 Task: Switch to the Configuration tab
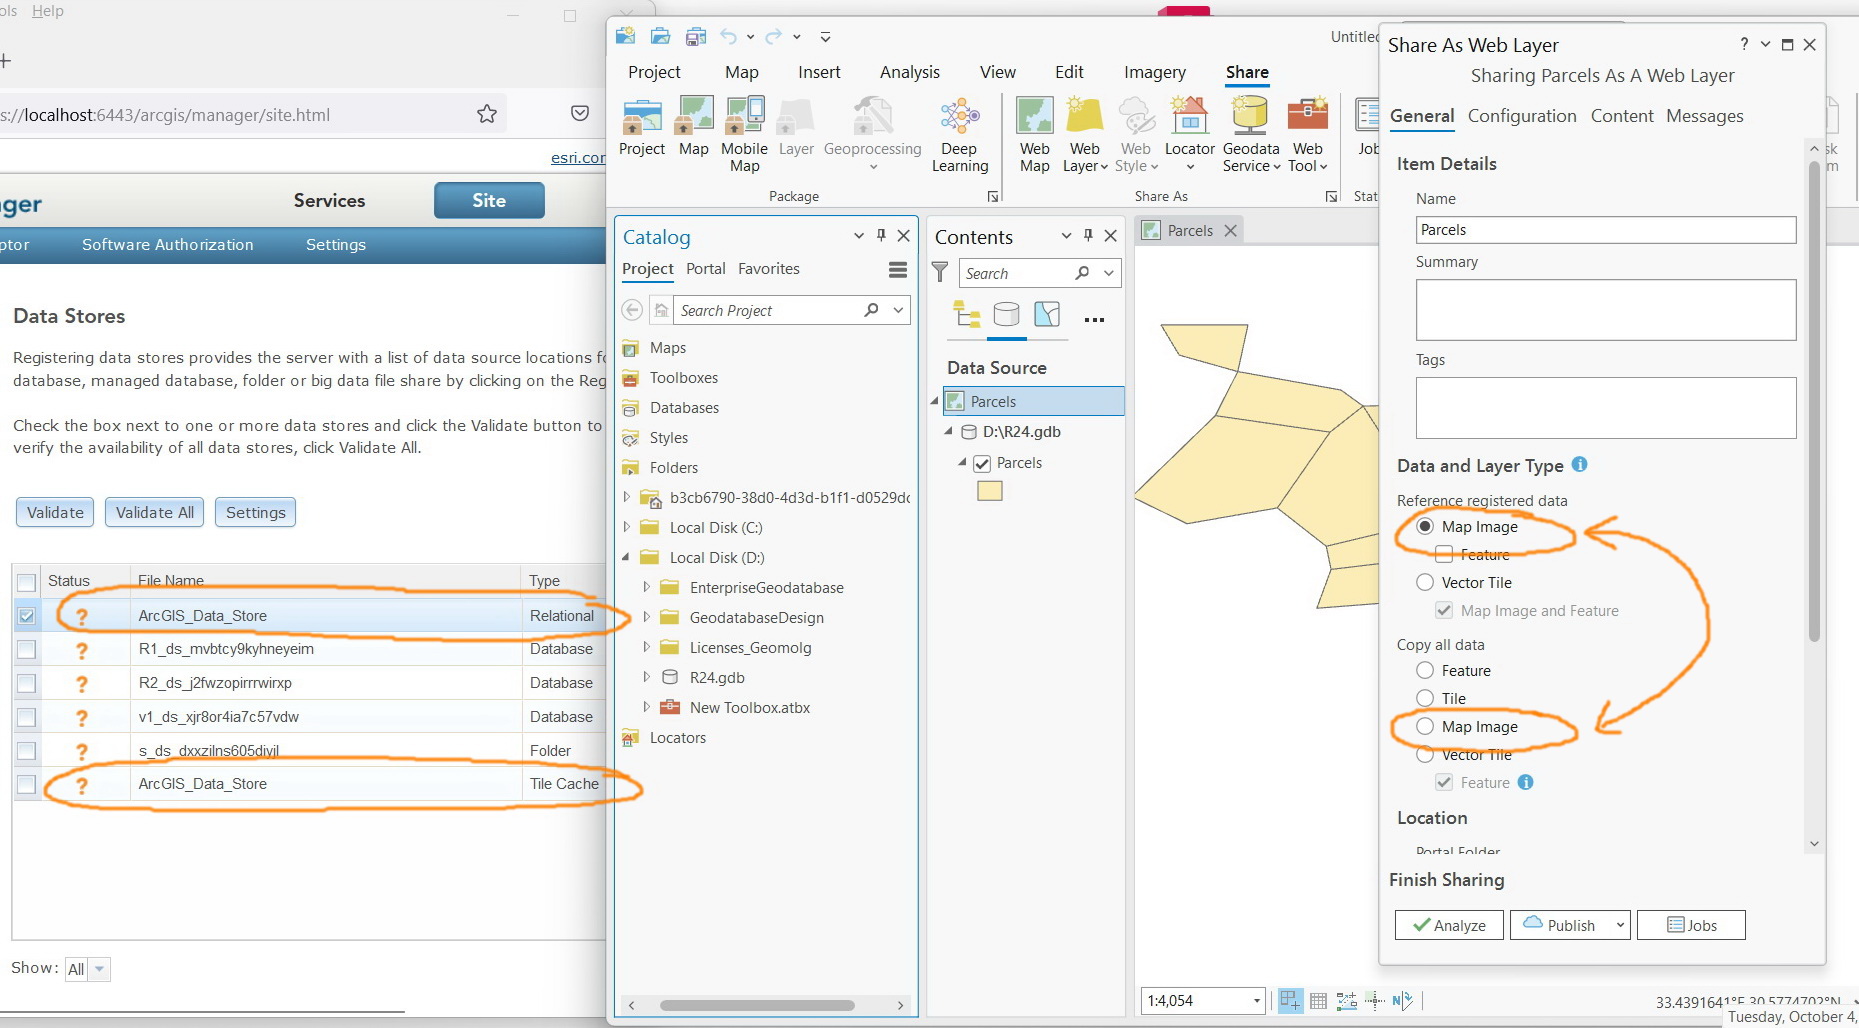tap(1521, 116)
